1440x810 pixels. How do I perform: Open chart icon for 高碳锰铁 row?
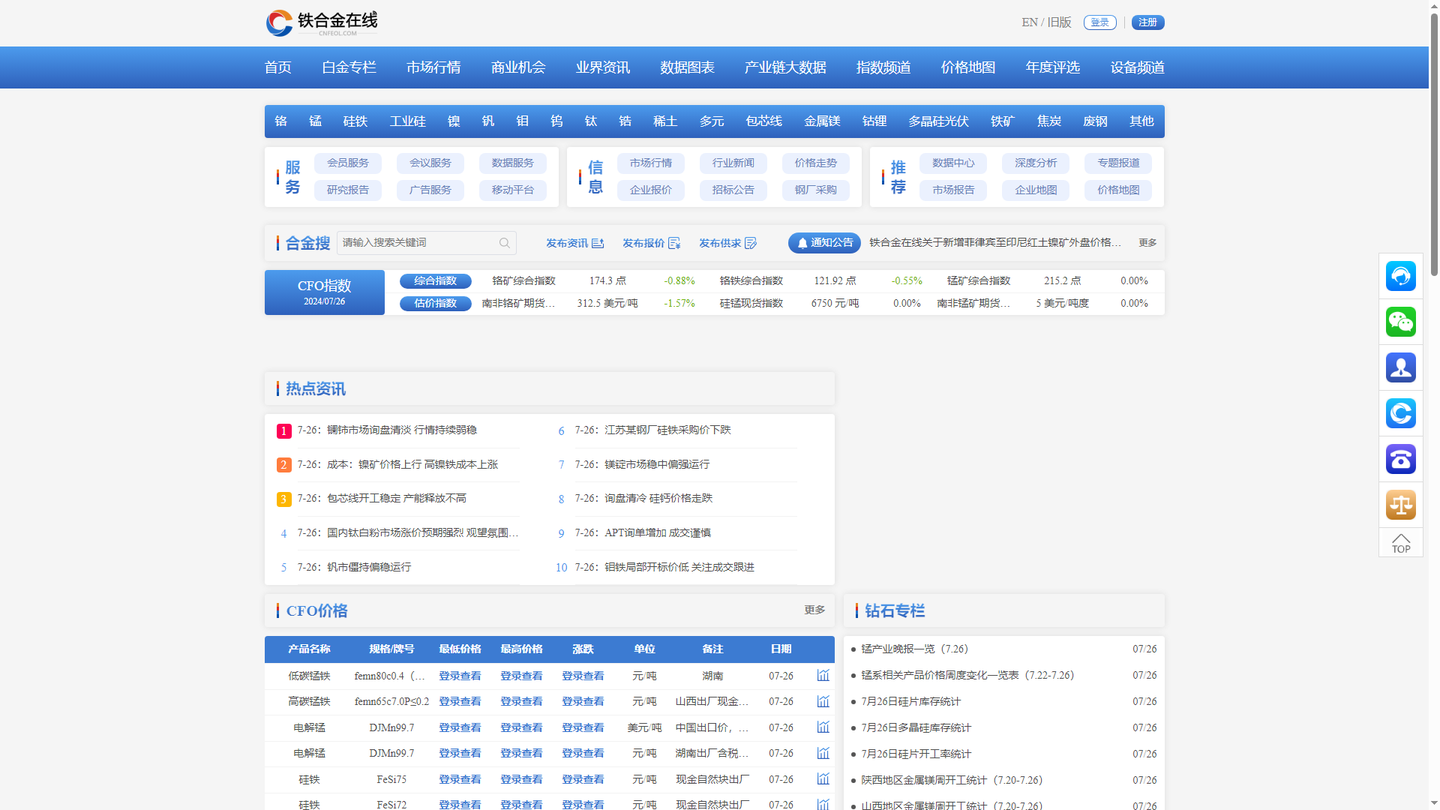point(823,701)
